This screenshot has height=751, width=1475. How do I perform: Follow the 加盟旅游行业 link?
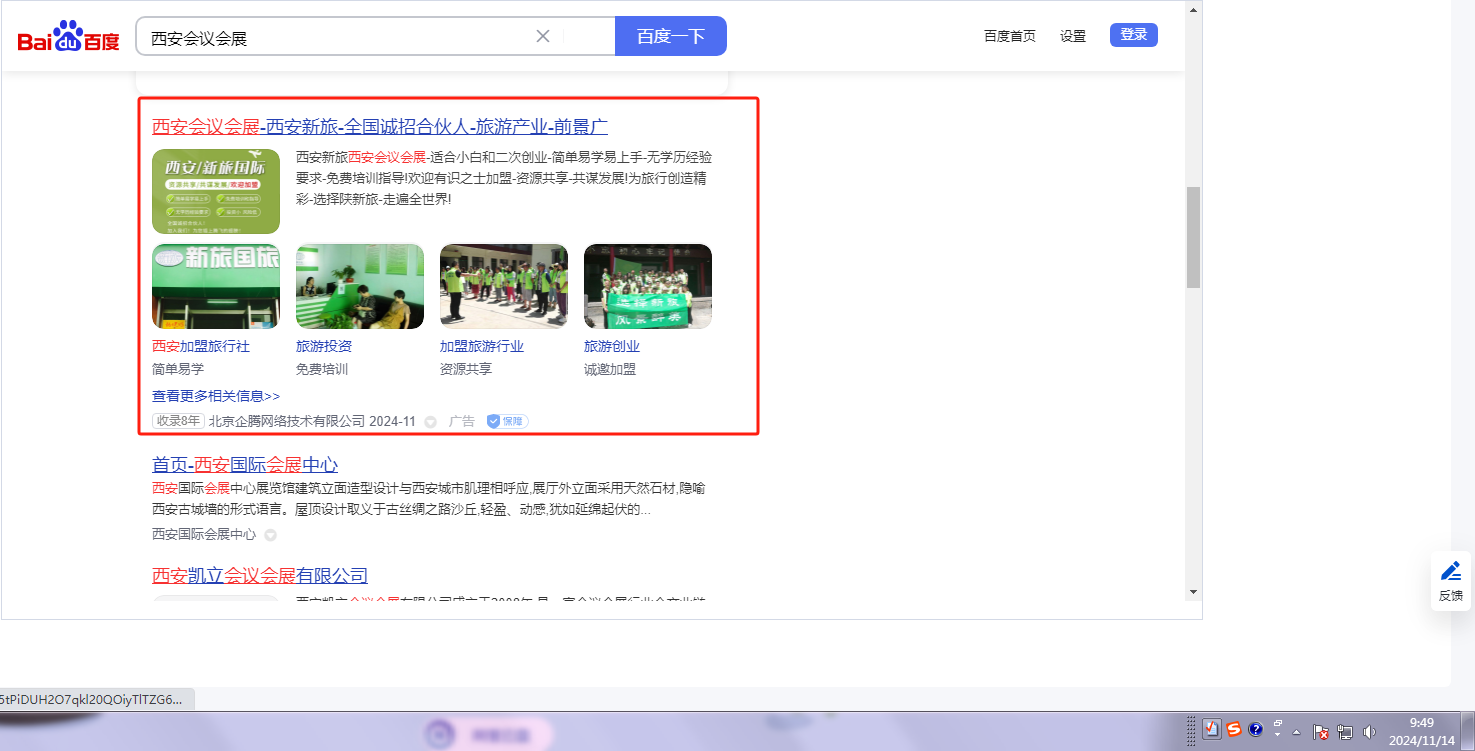(x=482, y=346)
